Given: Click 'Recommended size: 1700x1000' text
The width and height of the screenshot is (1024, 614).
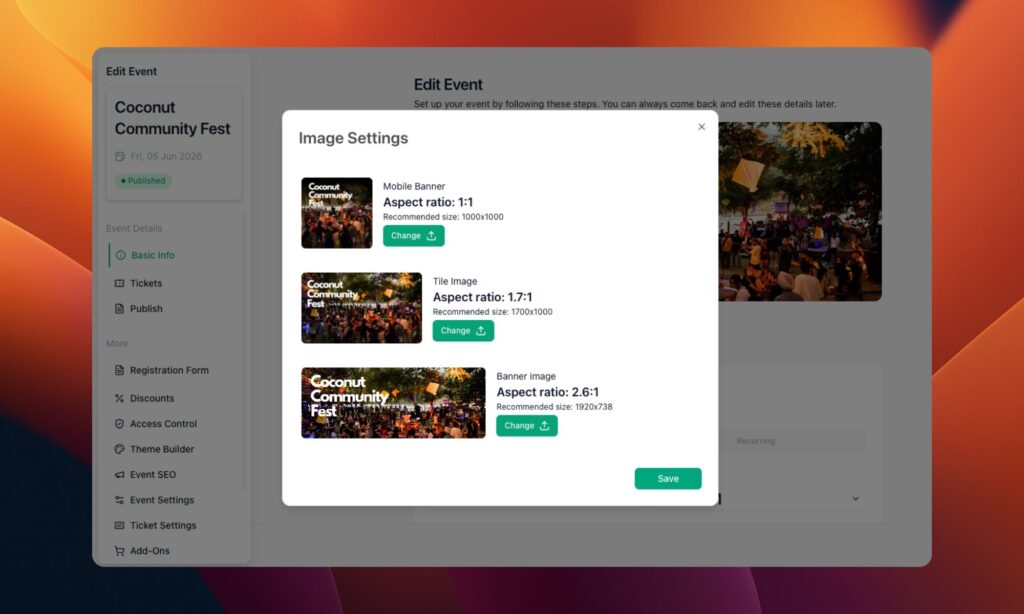Looking at the screenshot, I should pos(492,312).
